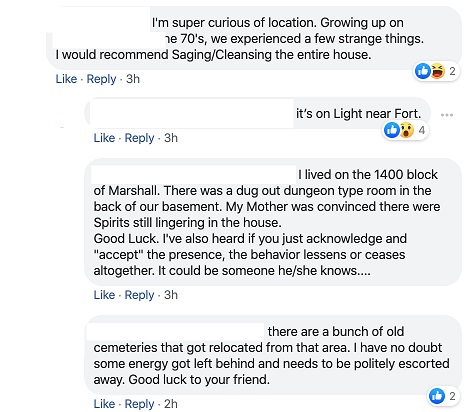Click thumbs-up reaction on Light near Fort reply
The image size is (465, 412).
[392, 130]
